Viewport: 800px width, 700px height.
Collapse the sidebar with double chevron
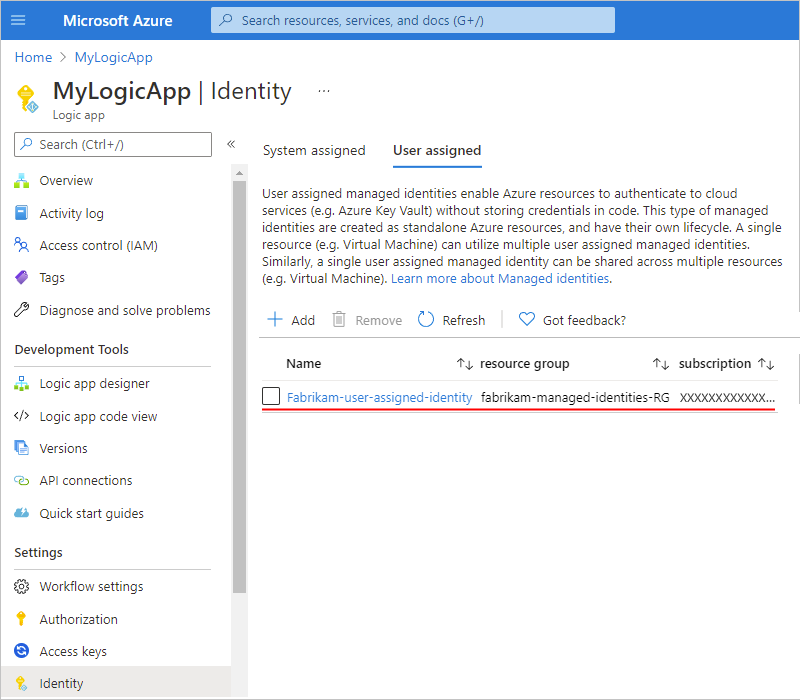click(x=231, y=144)
